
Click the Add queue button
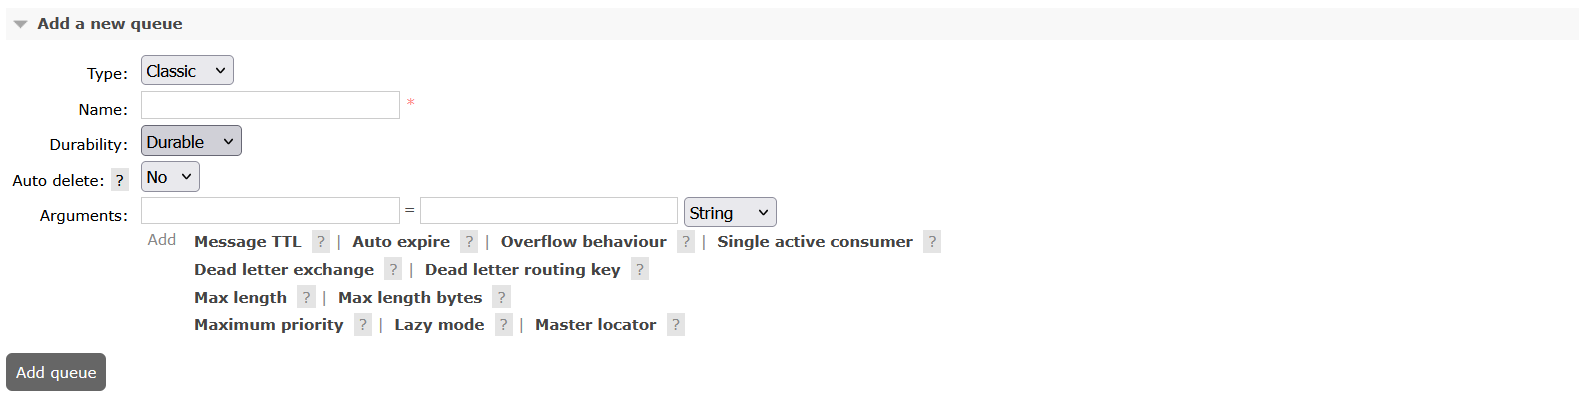tap(56, 372)
